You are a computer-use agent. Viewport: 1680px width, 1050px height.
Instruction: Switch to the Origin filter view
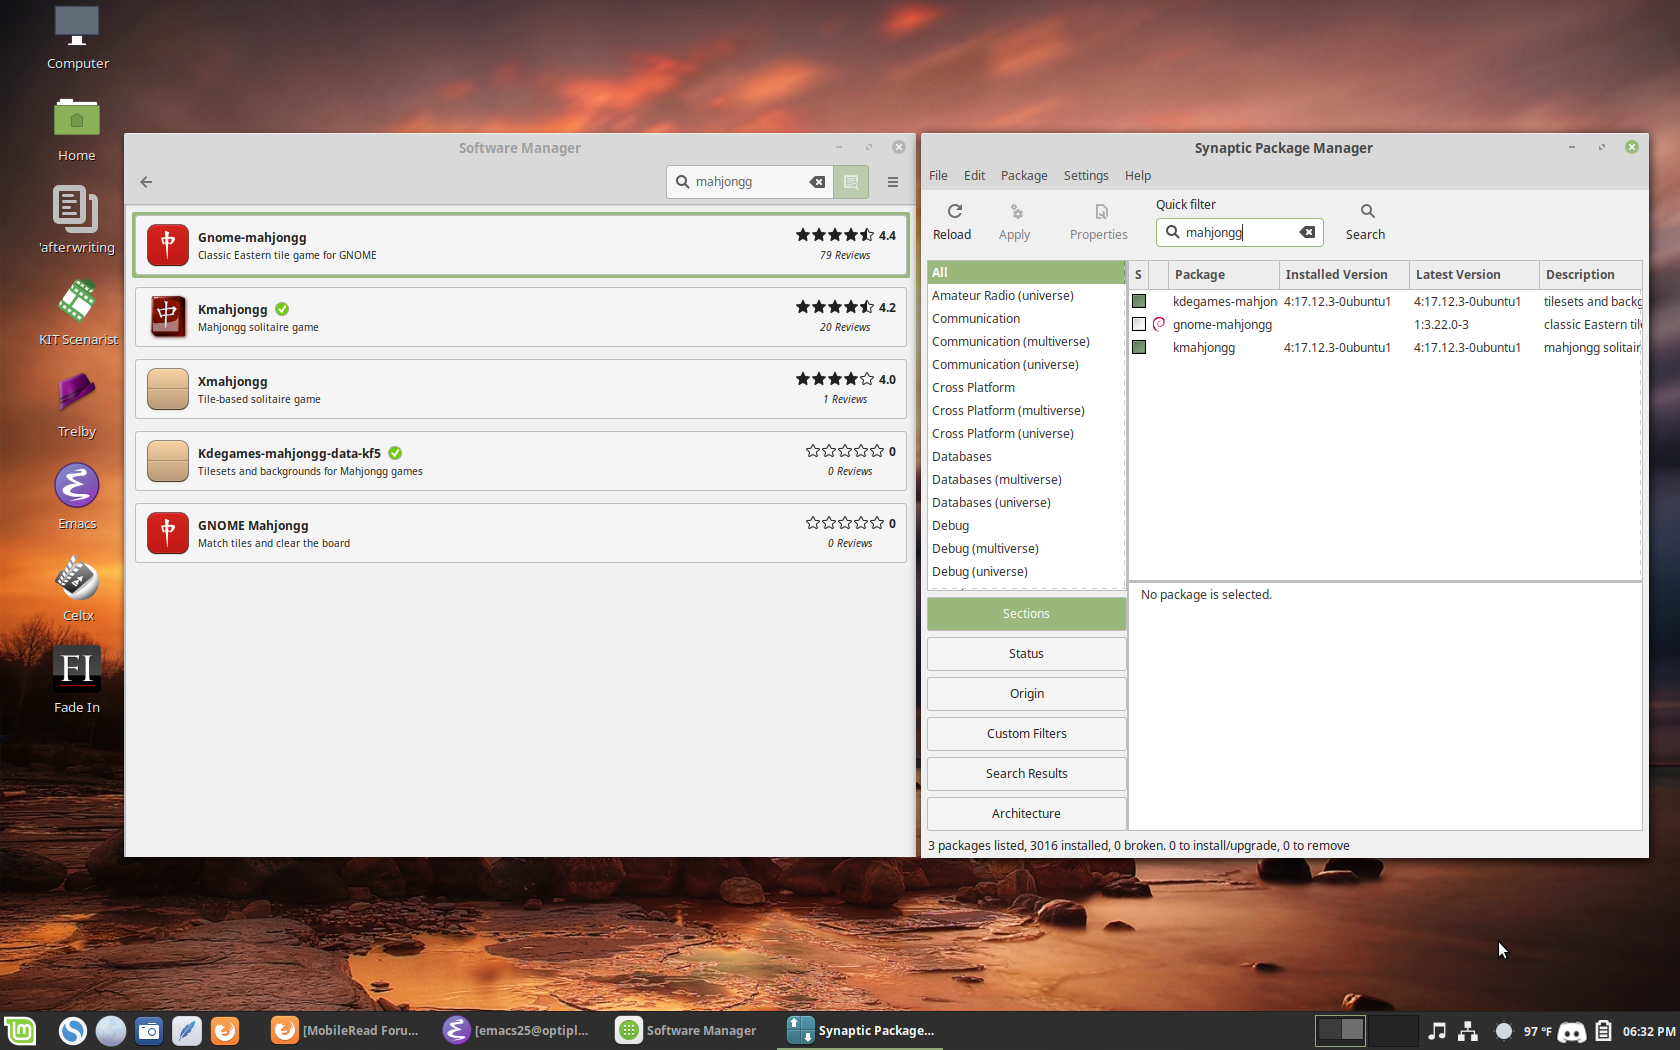click(x=1026, y=694)
